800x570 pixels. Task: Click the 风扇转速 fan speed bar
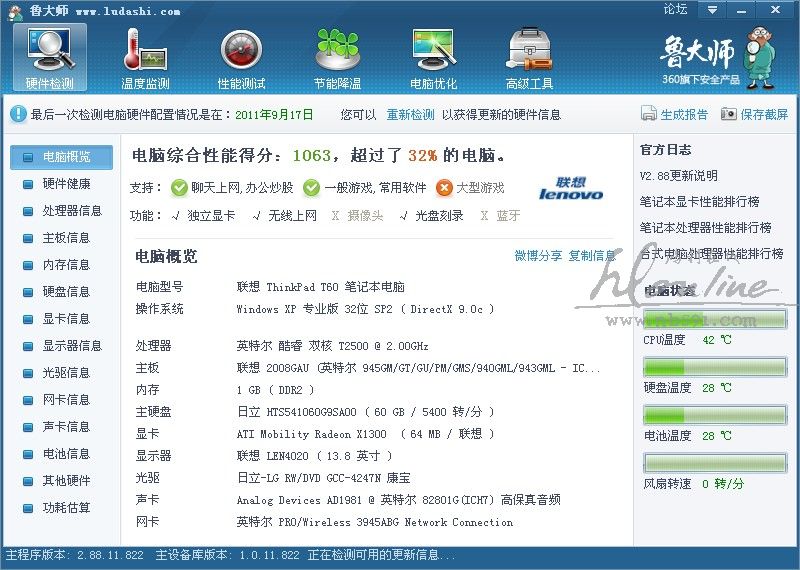pos(715,463)
